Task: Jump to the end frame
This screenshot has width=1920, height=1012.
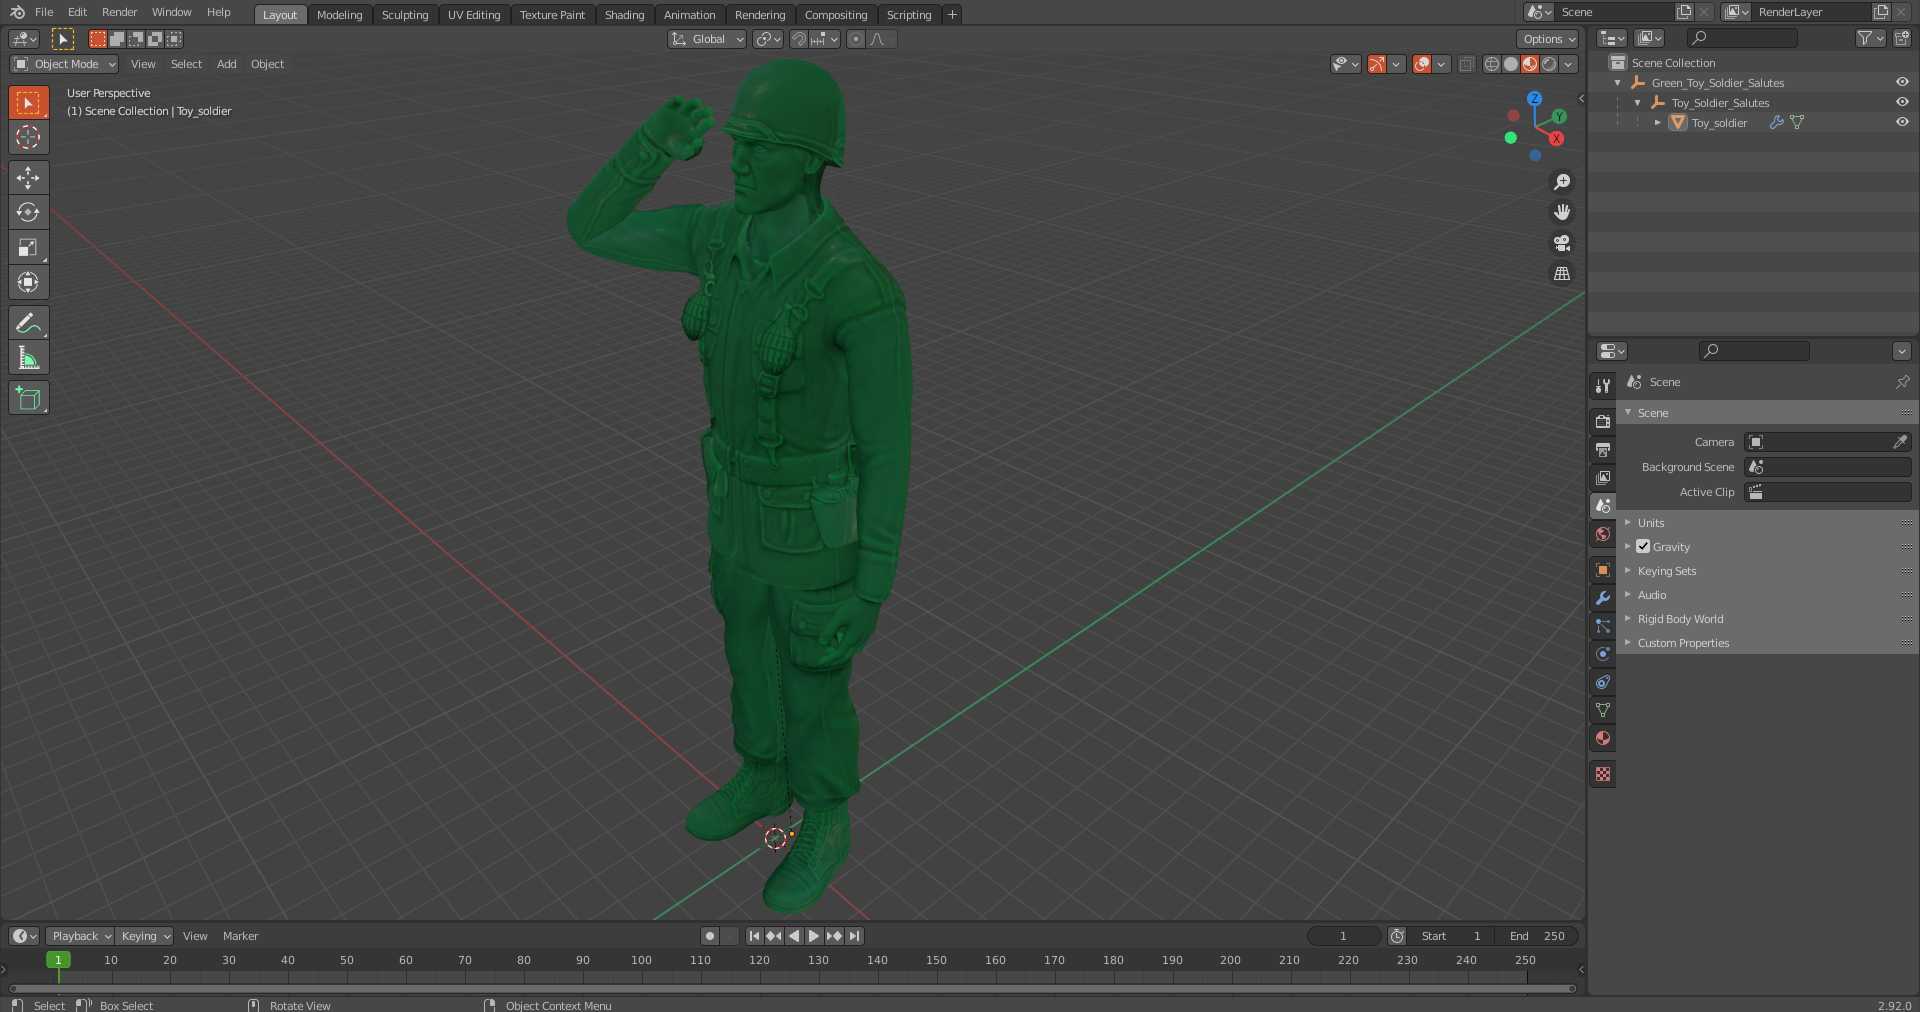Action: point(854,936)
